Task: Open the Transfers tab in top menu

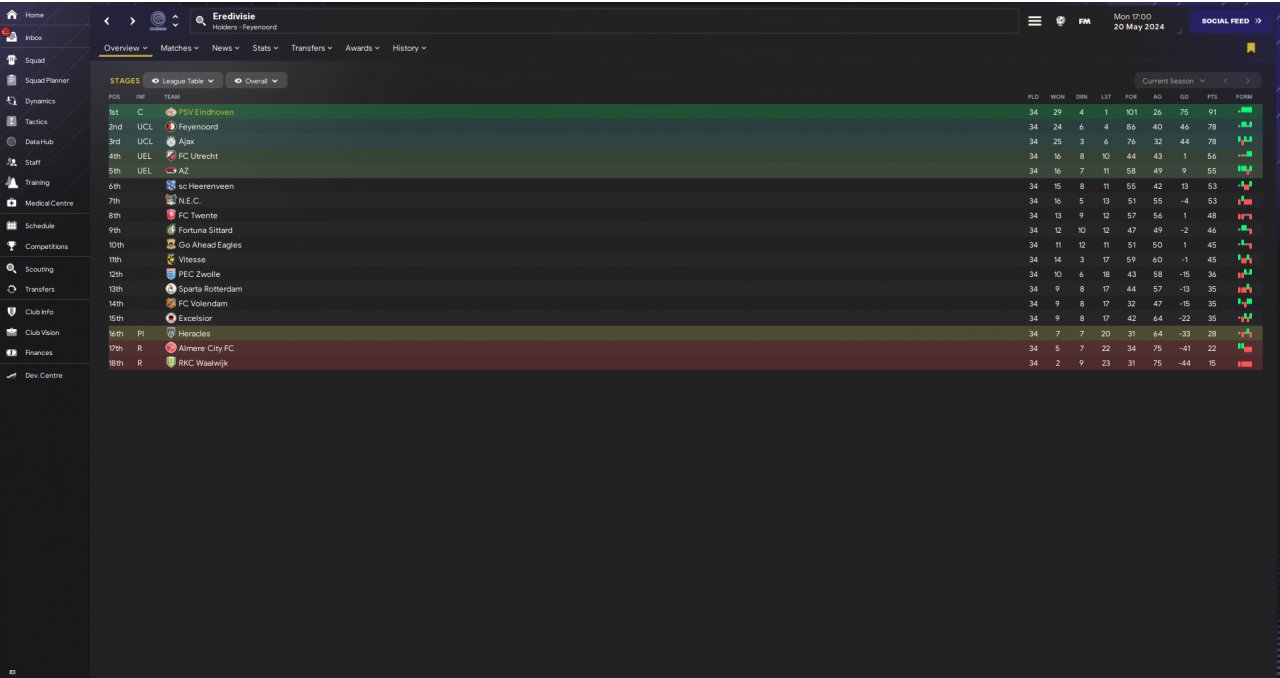Action: (x=312, y=48)
